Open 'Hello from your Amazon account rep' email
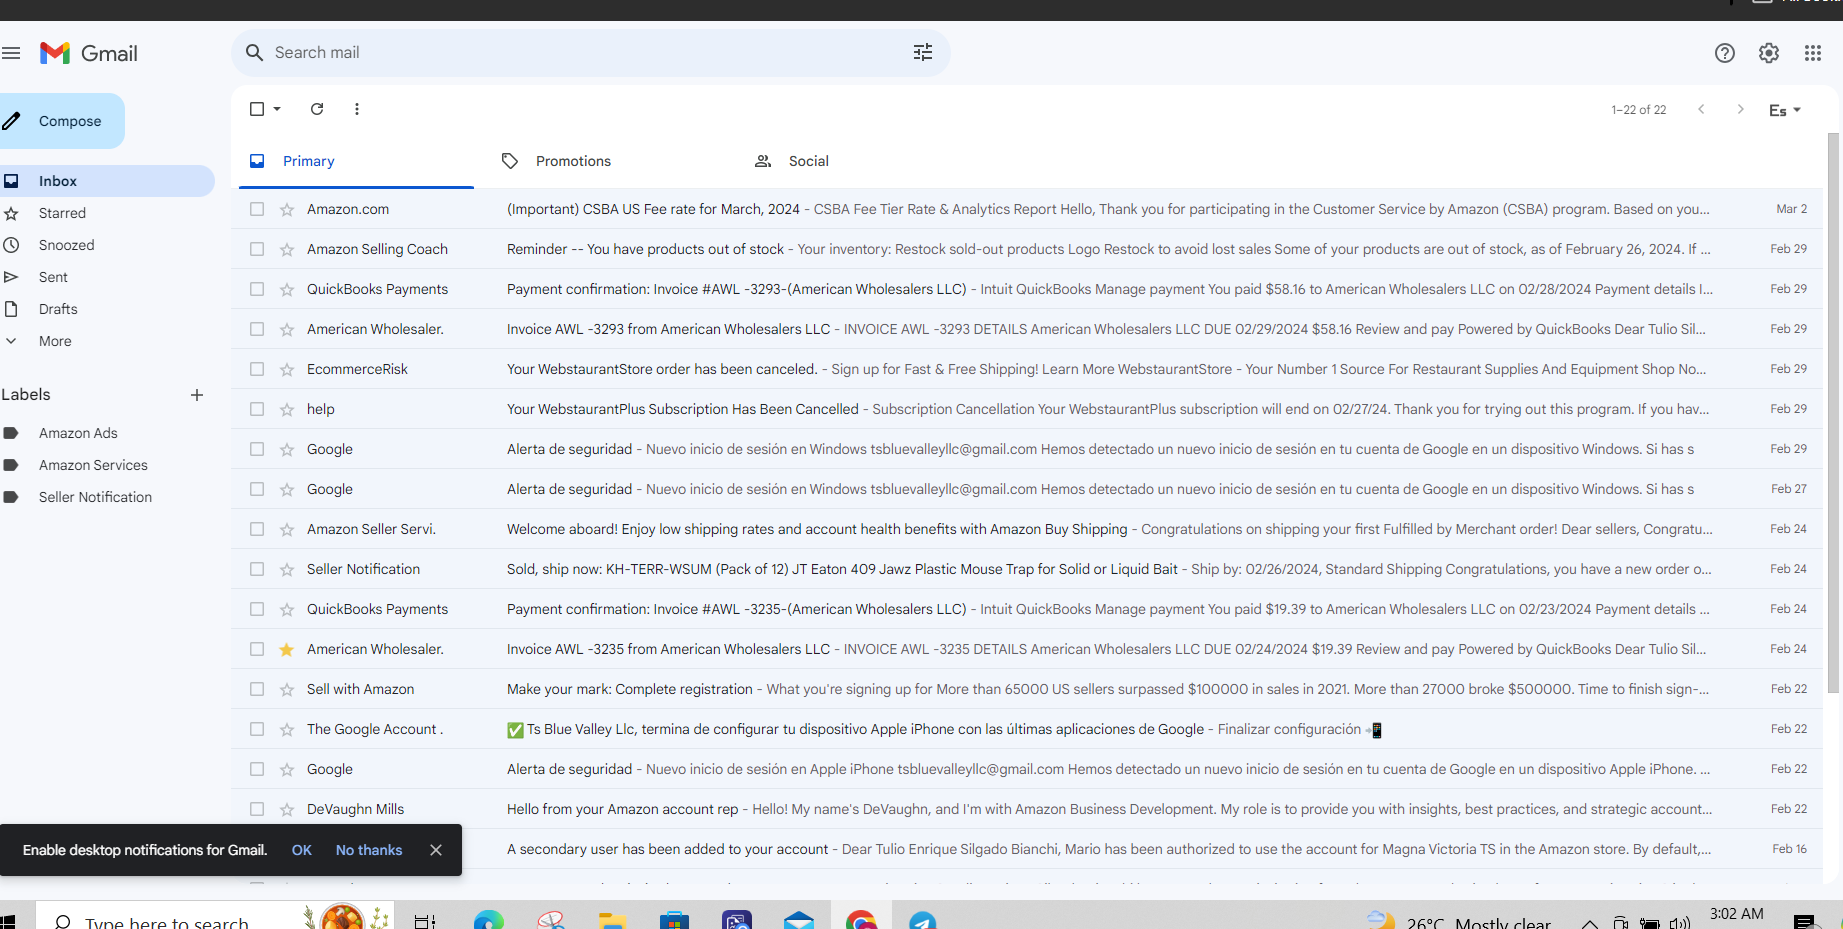The width and height of the screenshot is (1843, 929). coord(1027,809)
